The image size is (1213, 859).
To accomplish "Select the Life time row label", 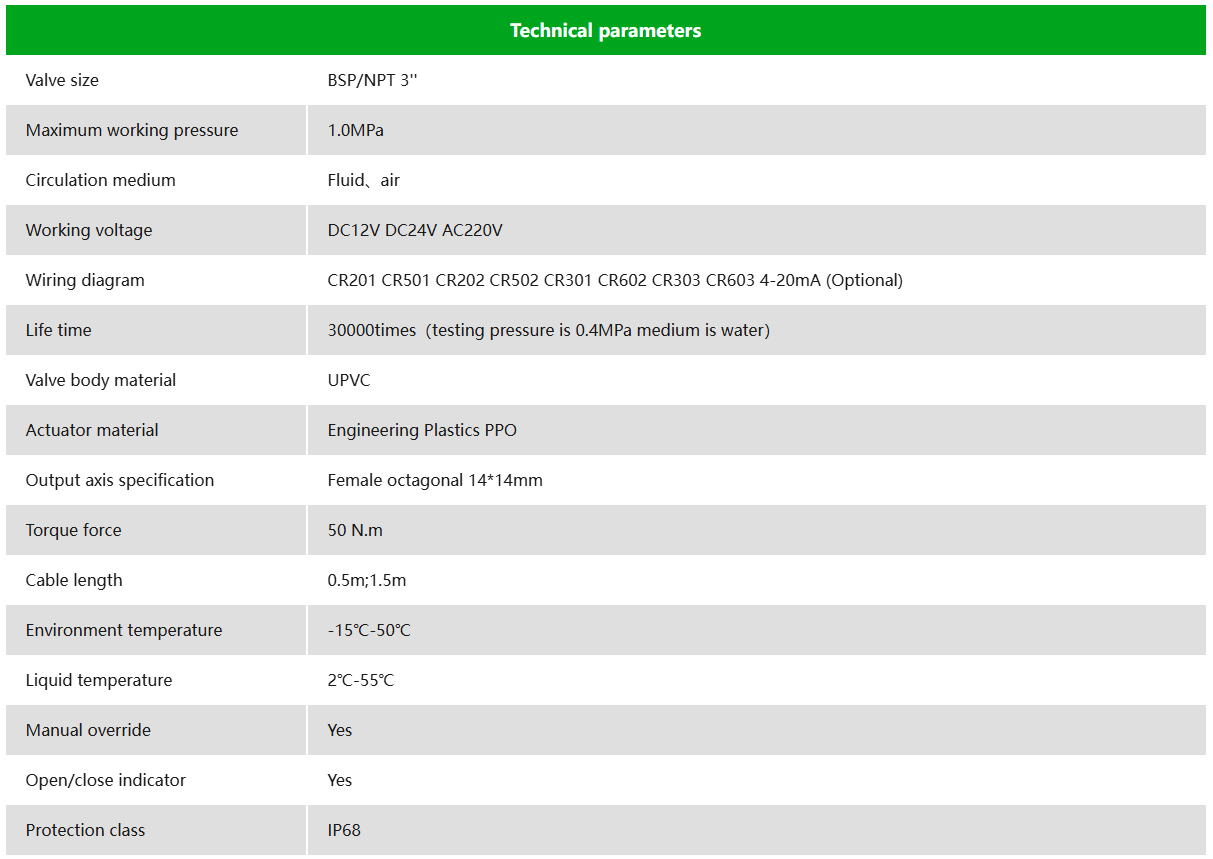I will [58, 330].
